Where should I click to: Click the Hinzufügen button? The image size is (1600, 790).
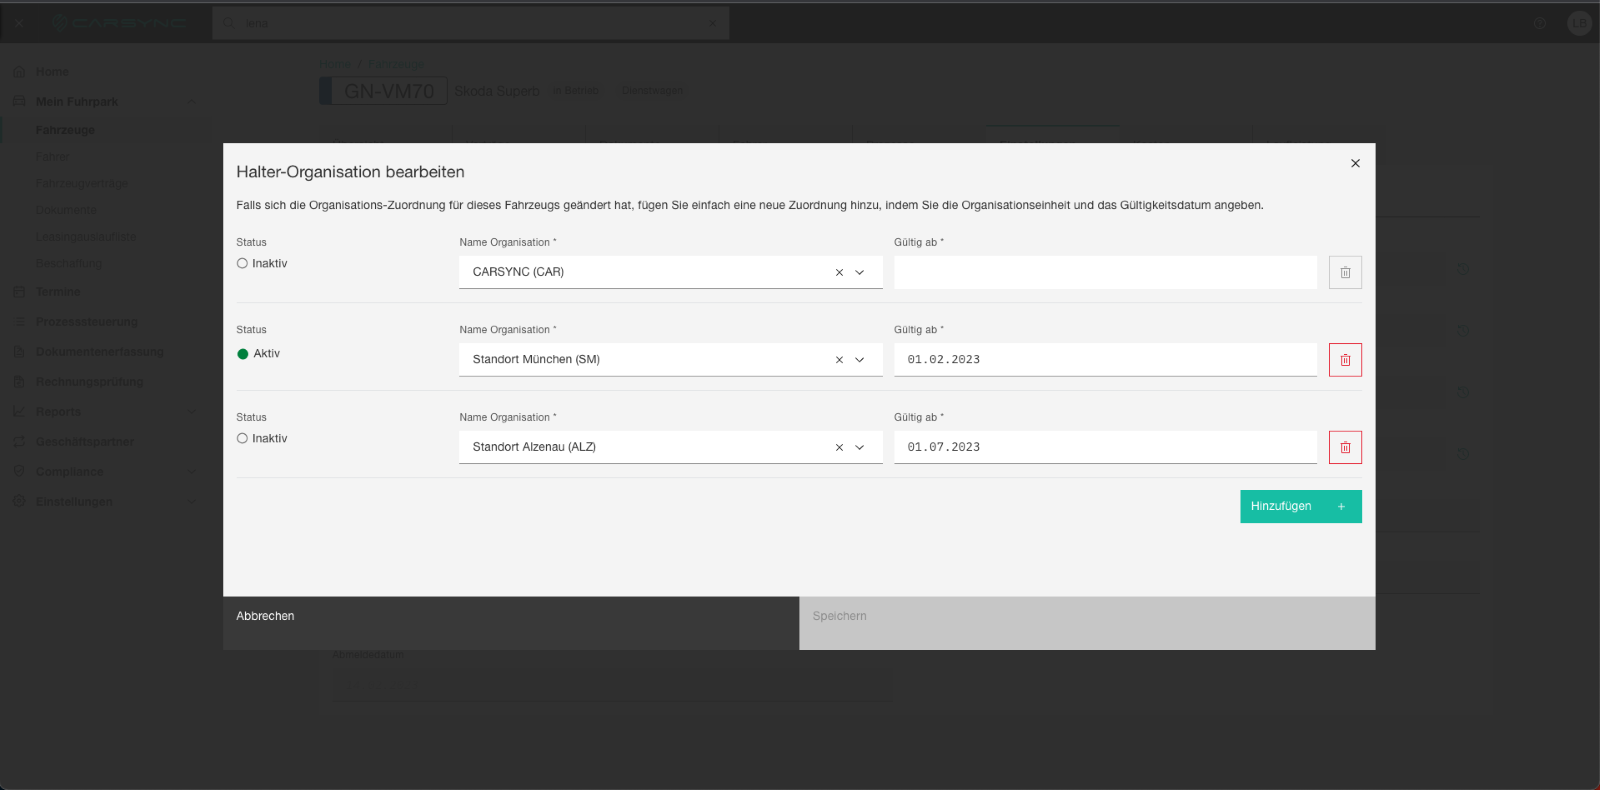point(1300,506)
